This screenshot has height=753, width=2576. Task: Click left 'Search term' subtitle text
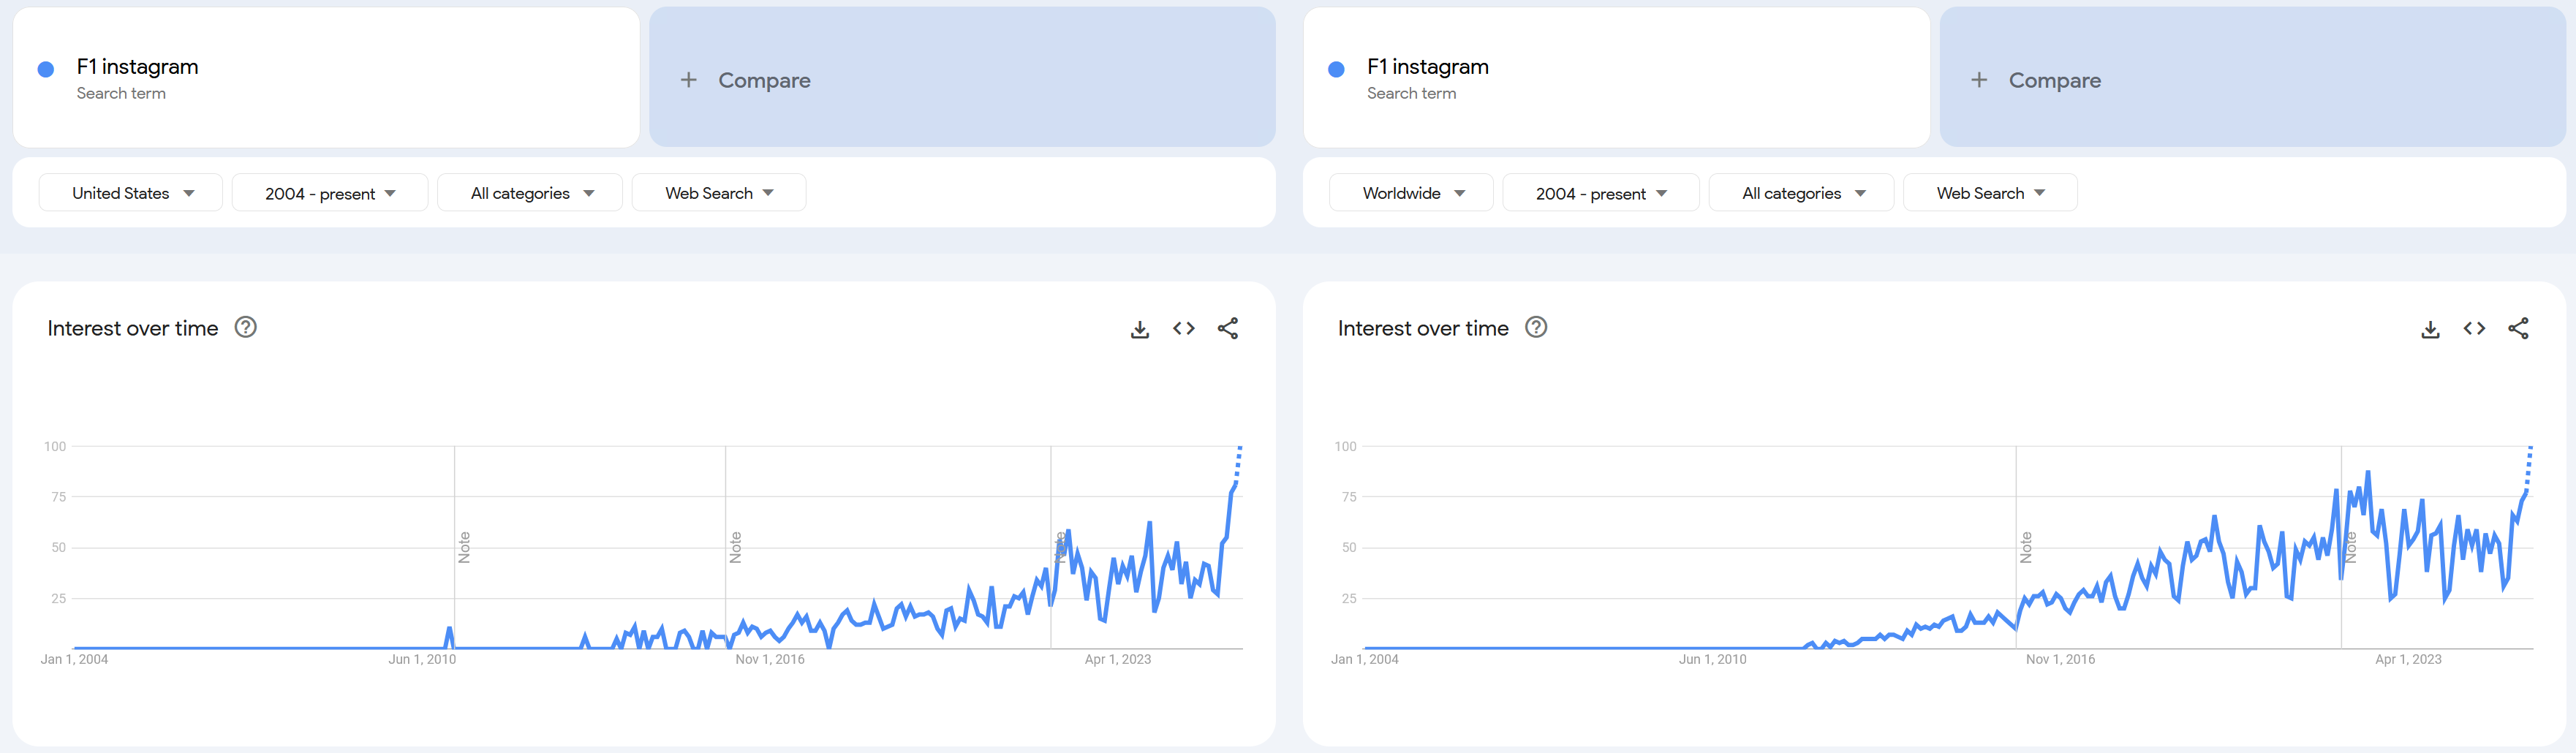[121, 93]
